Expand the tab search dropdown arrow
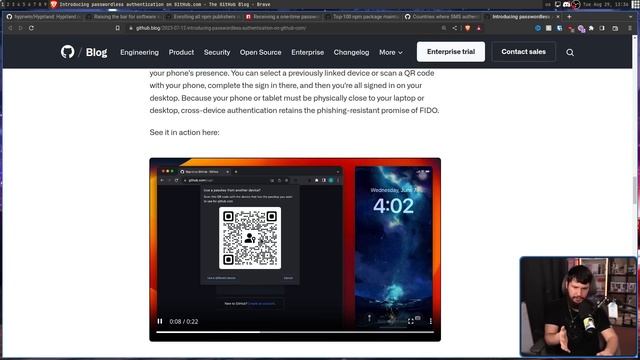This screenshot has width=640, height=360. [631, 17]
